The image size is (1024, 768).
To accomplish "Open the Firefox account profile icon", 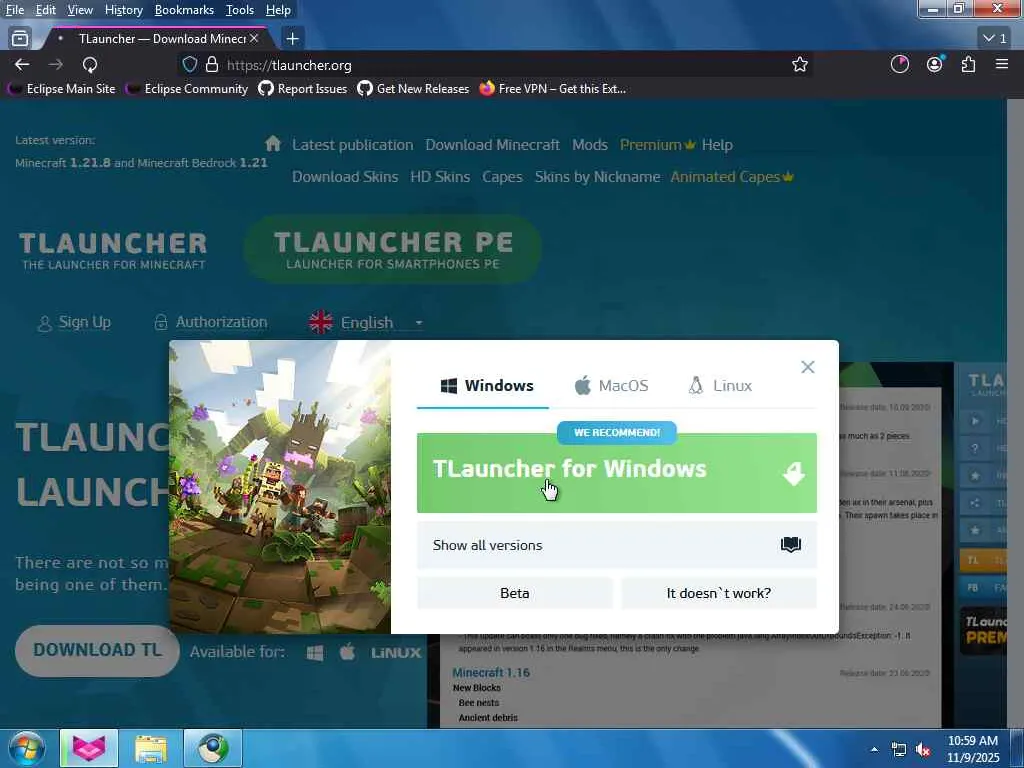I will point(935,64).
